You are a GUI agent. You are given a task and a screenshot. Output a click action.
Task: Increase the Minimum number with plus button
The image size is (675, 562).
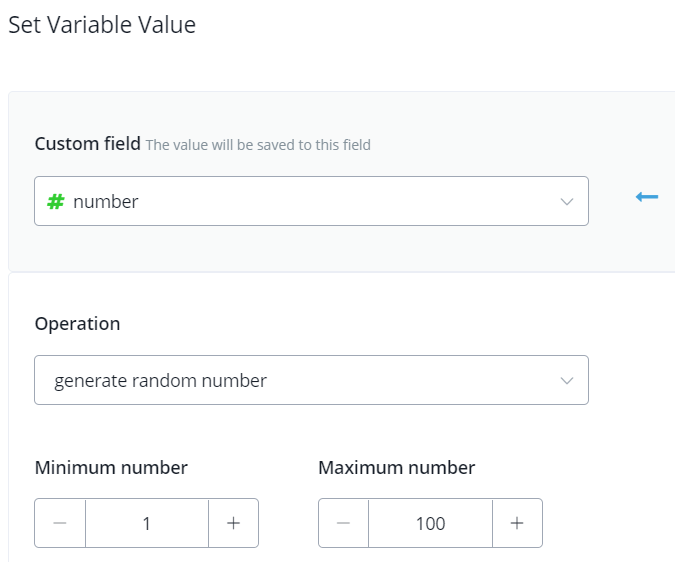point(233,523)
